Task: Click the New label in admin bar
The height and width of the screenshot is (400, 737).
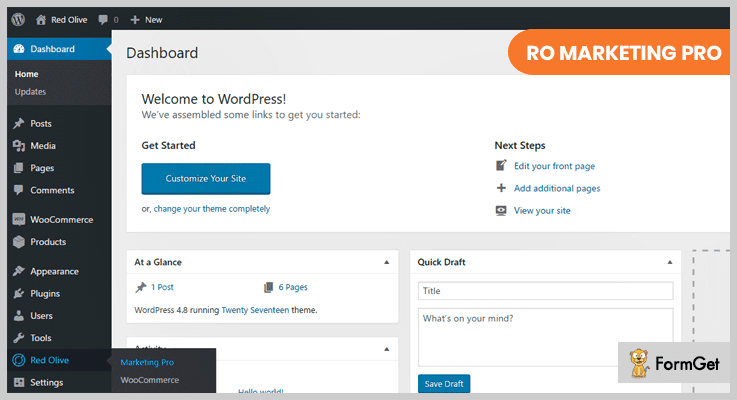Action: coord(153,20)
